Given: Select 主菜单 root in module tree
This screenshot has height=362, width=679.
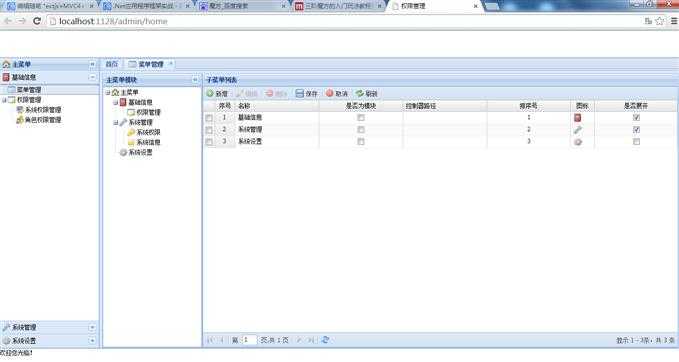Looking at the screenshot, I should (x=129, y=93).
